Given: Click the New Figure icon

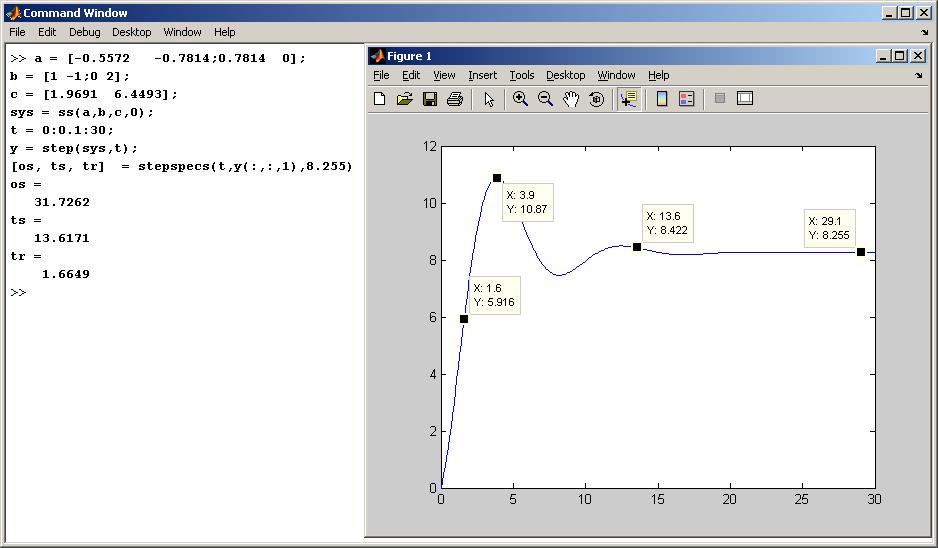Looking at the screenshot, I should pyautogui.click(x=380, y=99).
